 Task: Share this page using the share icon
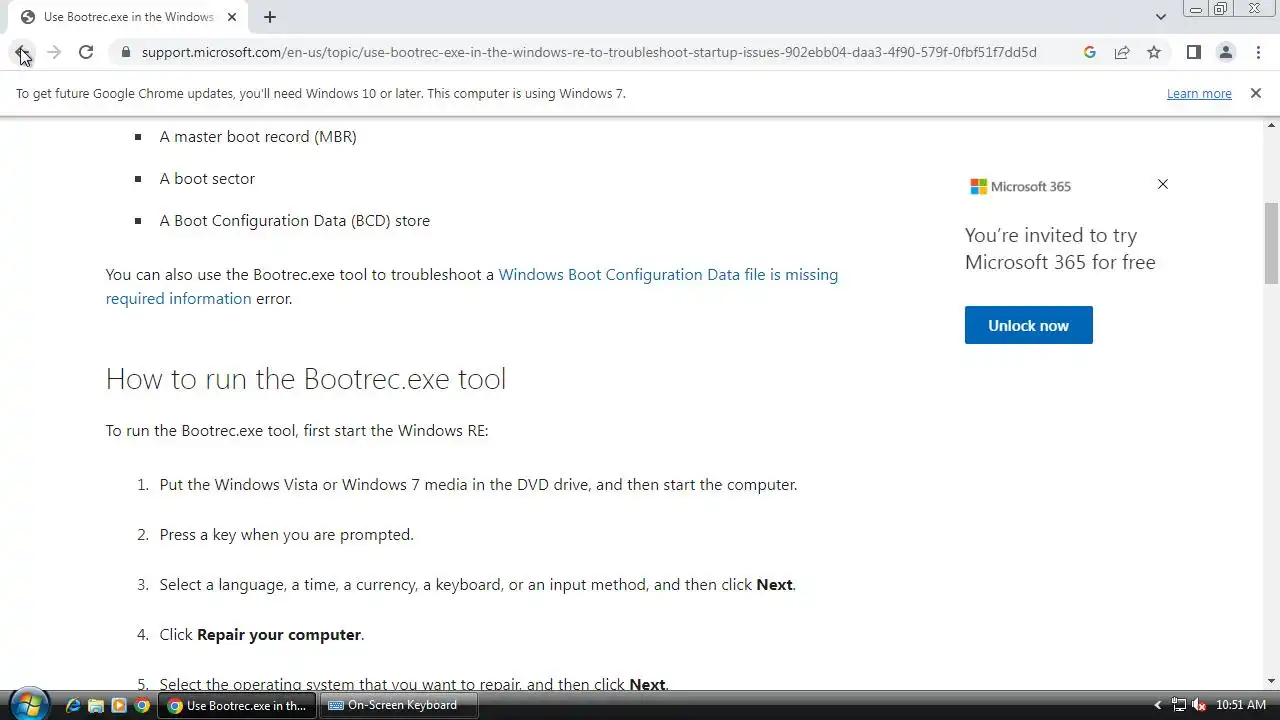(x=1122, y=52)
